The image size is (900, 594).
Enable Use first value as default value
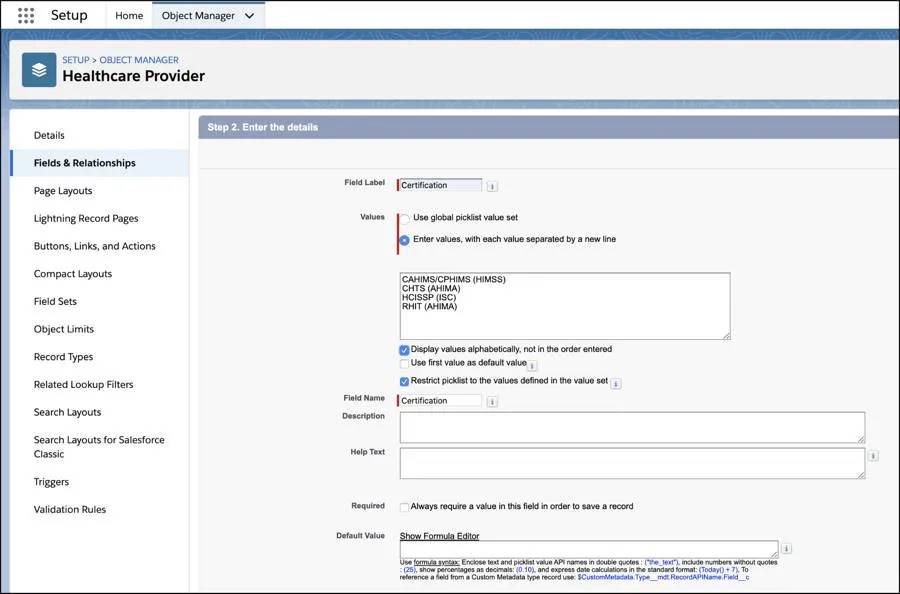(x=404, y=365)
